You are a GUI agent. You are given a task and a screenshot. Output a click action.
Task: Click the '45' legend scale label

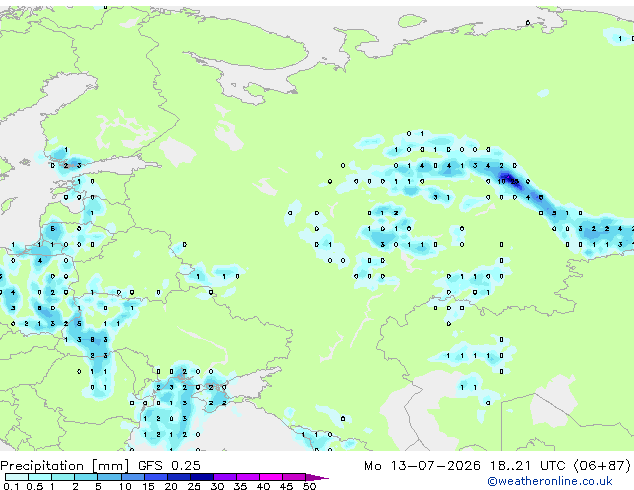286,486
